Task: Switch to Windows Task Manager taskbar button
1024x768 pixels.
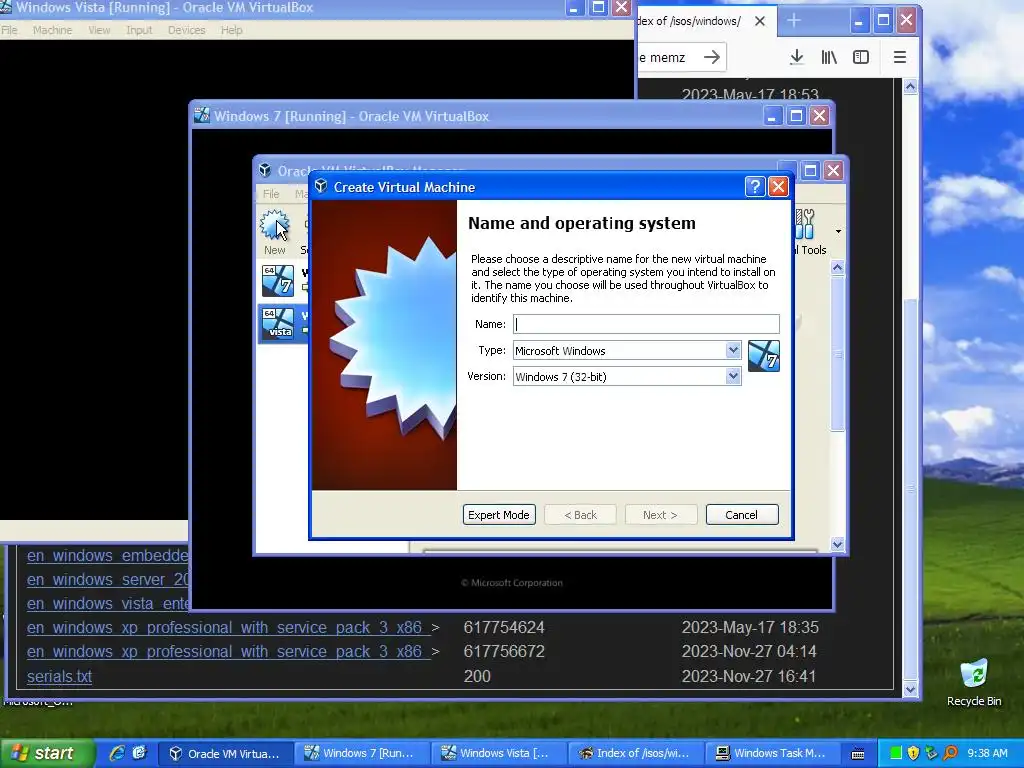Action: [x=771, y=754]
